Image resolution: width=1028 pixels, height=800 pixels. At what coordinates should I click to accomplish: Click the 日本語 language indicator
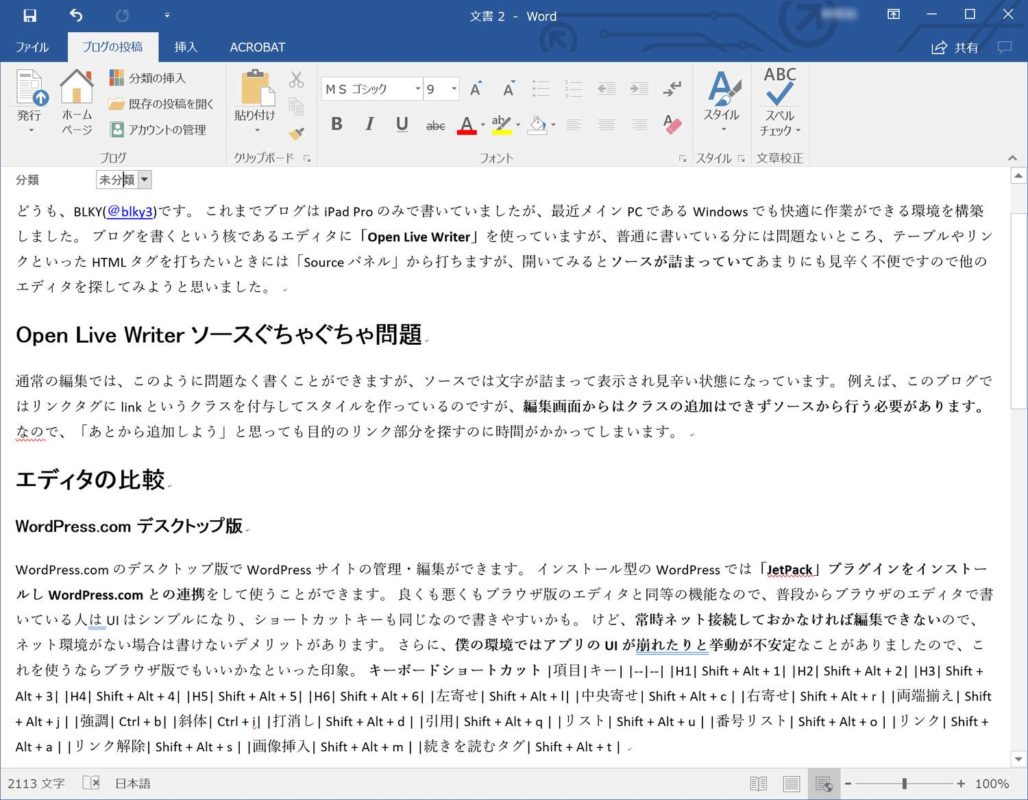pos(132,784)
